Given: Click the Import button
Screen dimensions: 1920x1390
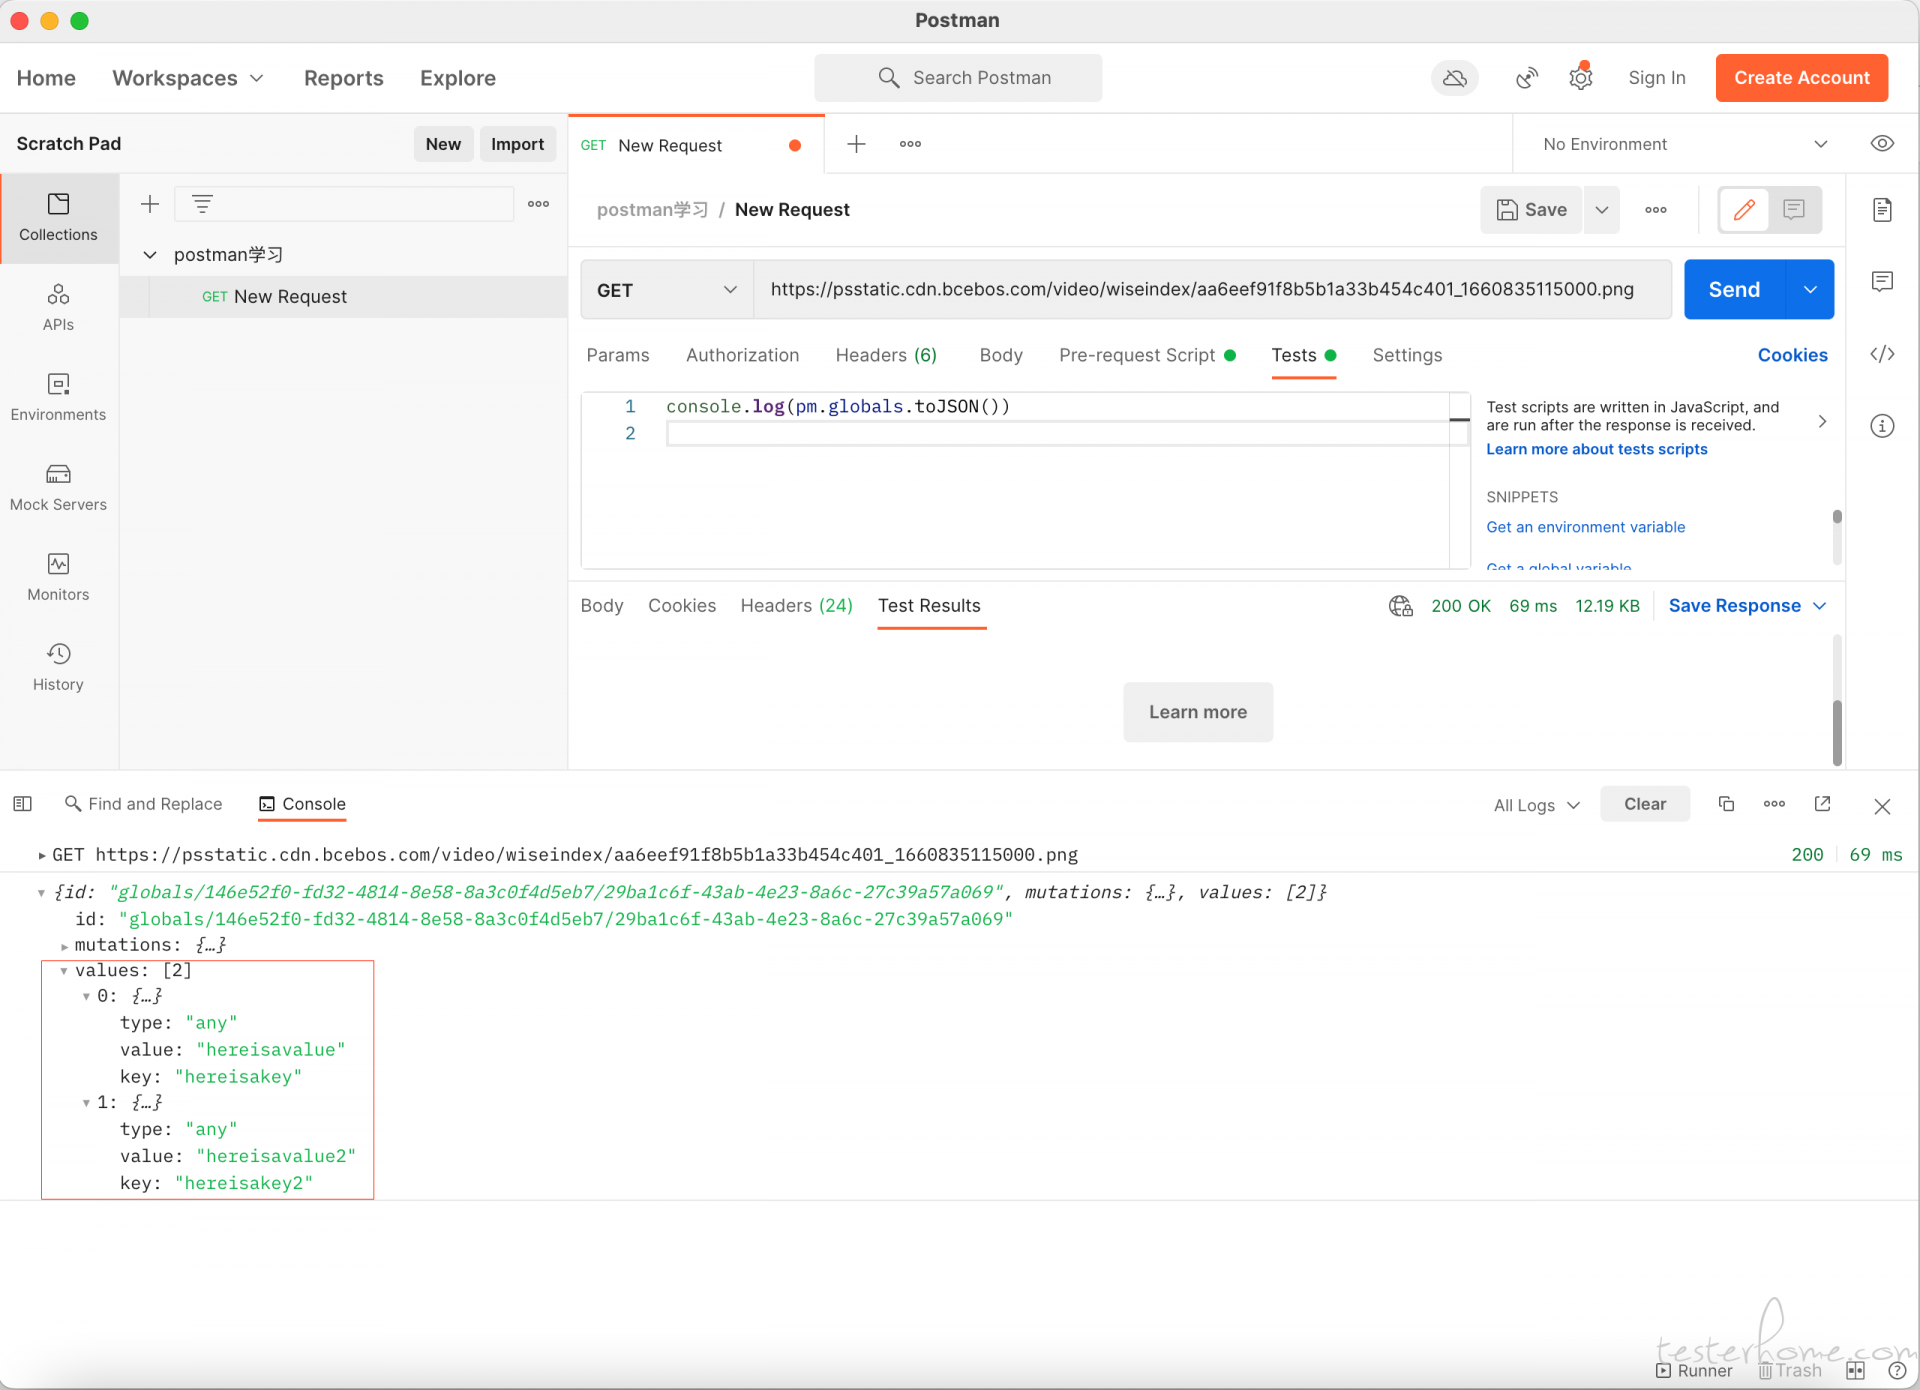Looking at the screenshot, I should pos(517,144).
